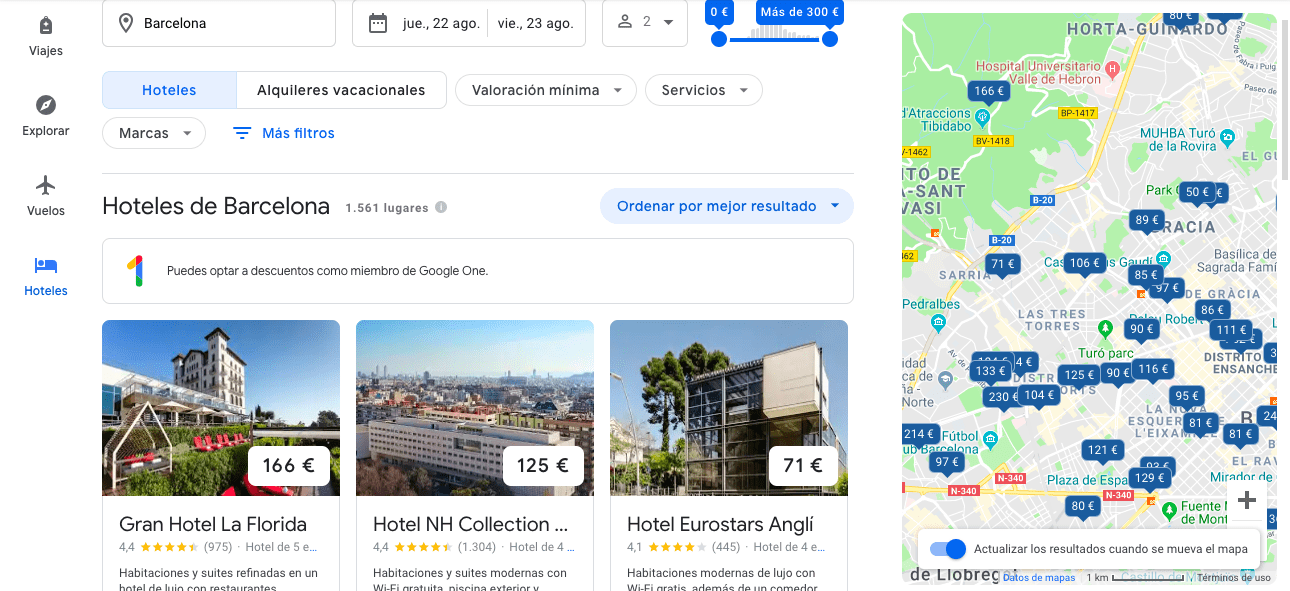Click info icon next to 1.561 lugares

pos(441,208)
